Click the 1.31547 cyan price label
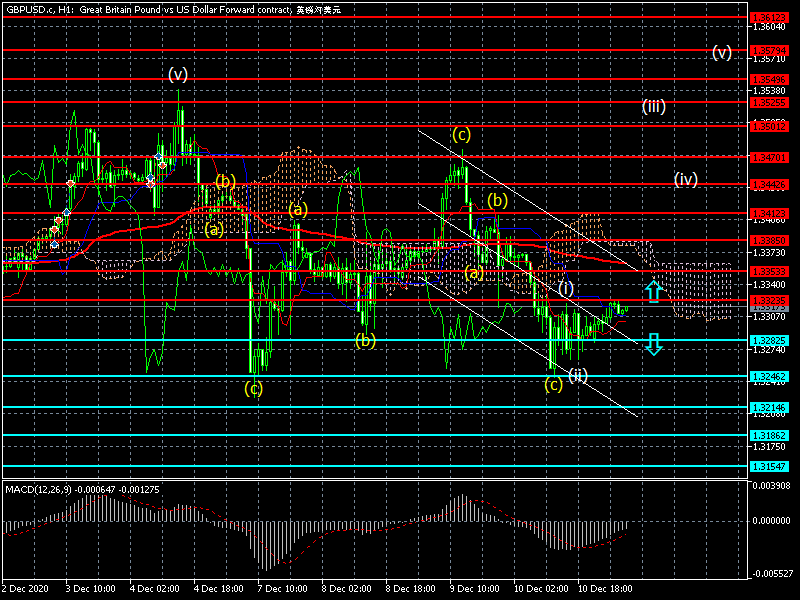 [769, 466]
